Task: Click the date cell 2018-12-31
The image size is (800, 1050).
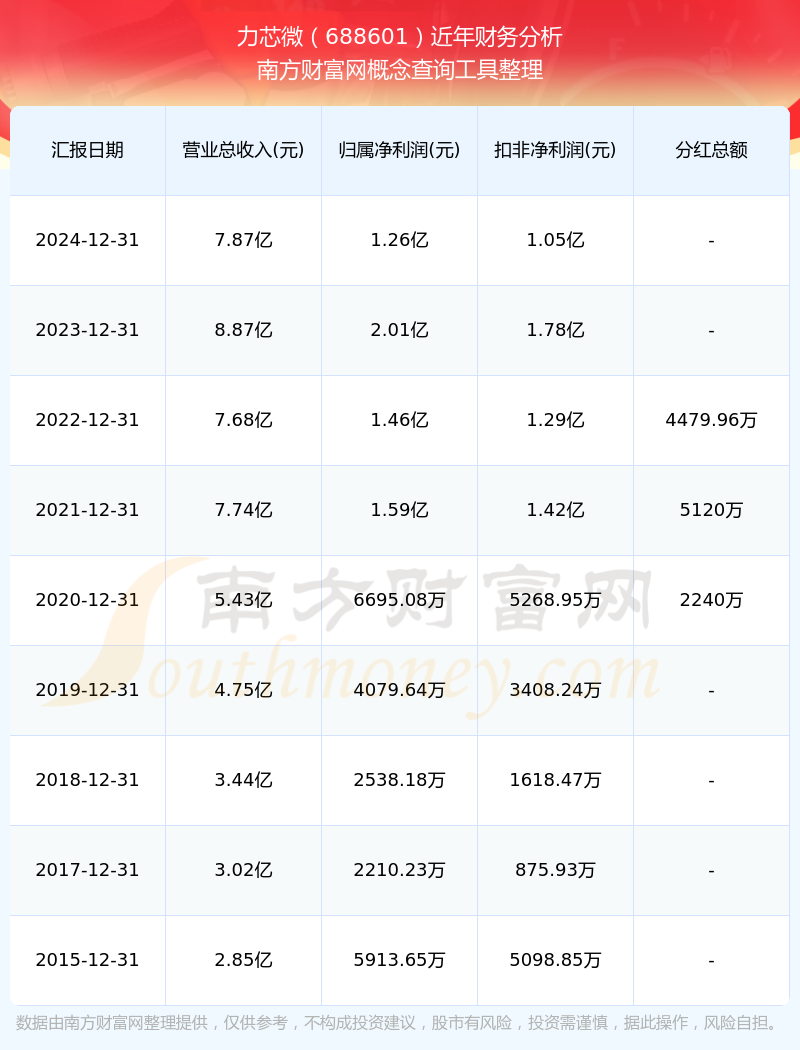Action: pos(88,780)
